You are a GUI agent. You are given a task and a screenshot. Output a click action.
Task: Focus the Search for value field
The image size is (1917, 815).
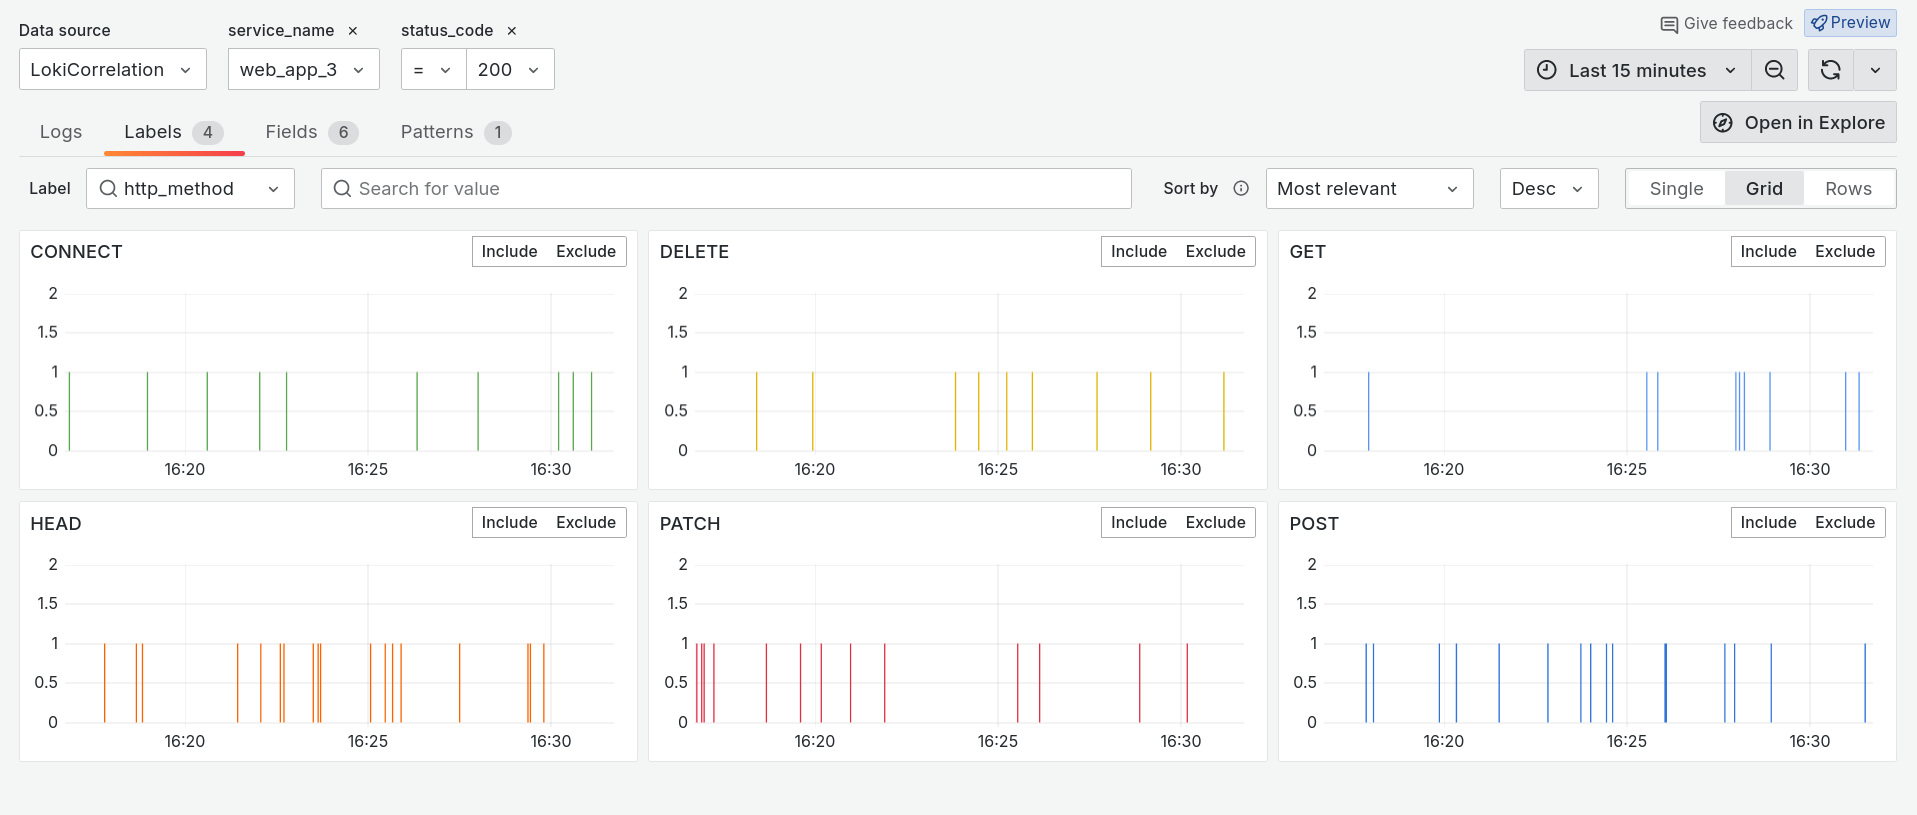[726, 188]
